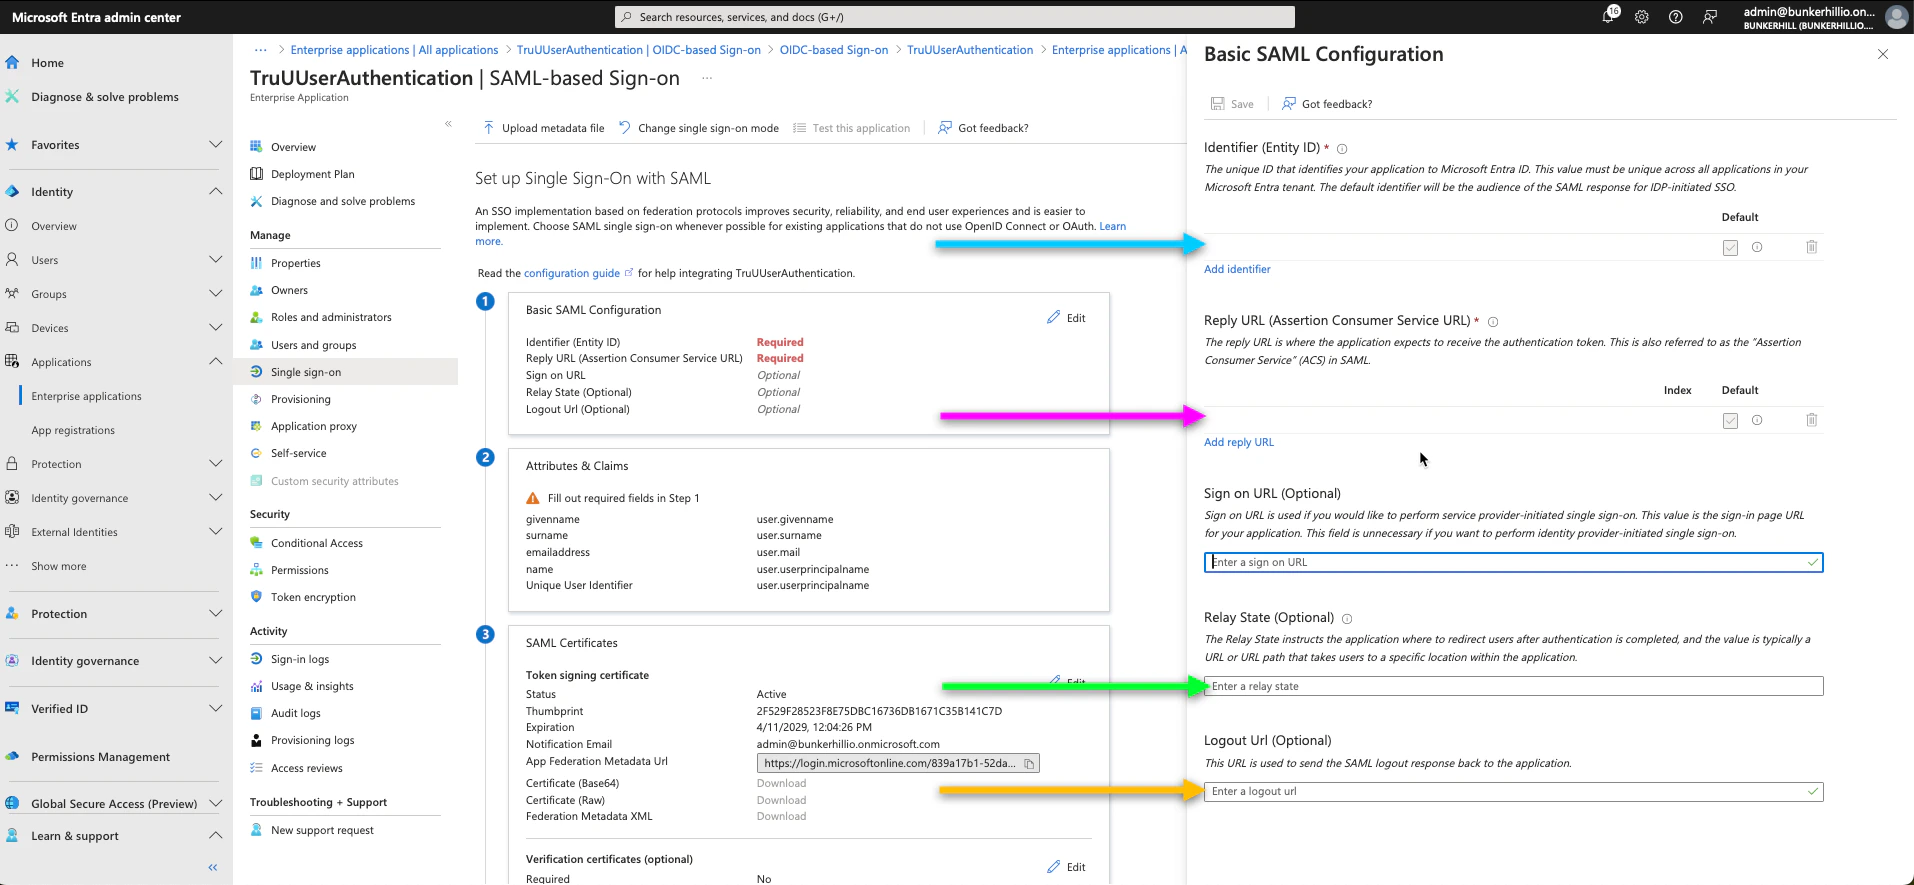Expand External Identities menu
Screen dimensions: 1914x885
215,532
